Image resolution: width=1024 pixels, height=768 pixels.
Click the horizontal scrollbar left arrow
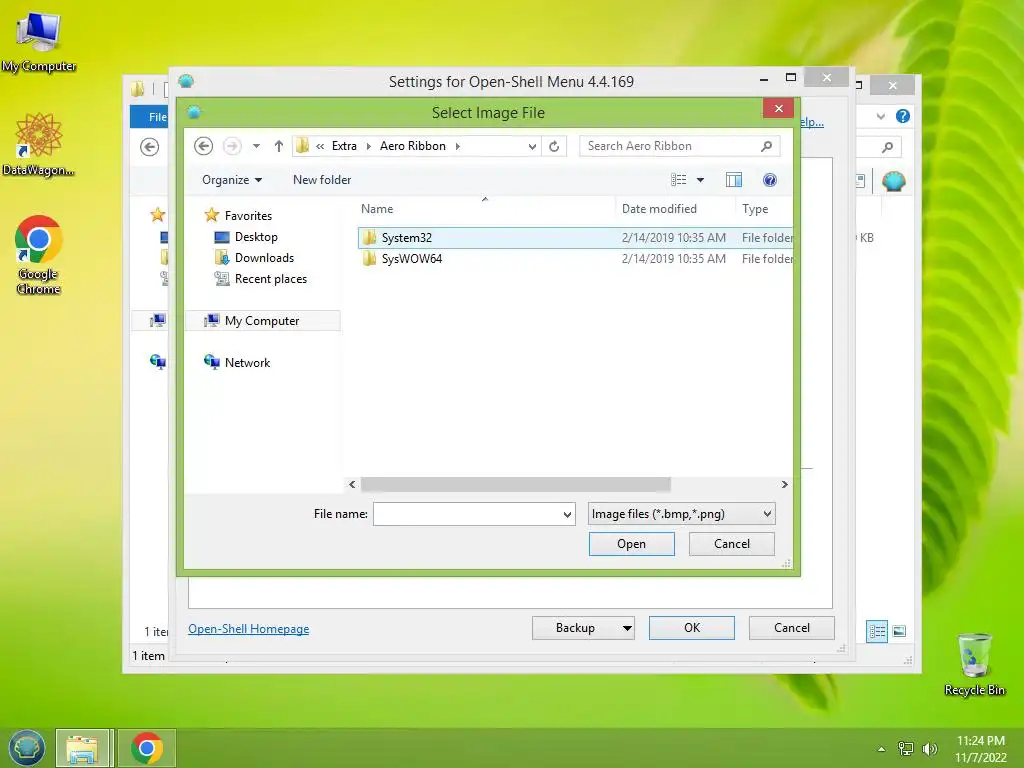click(x=352, y=484)
